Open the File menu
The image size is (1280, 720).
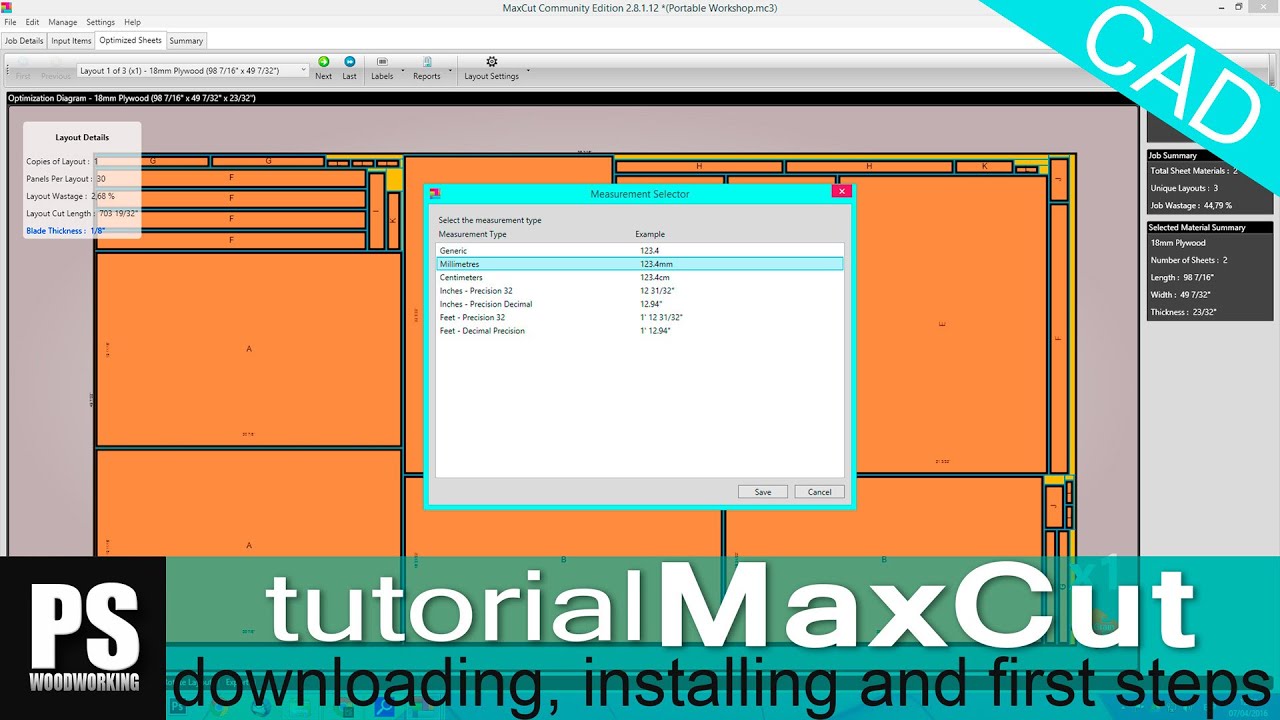[10, 22]
